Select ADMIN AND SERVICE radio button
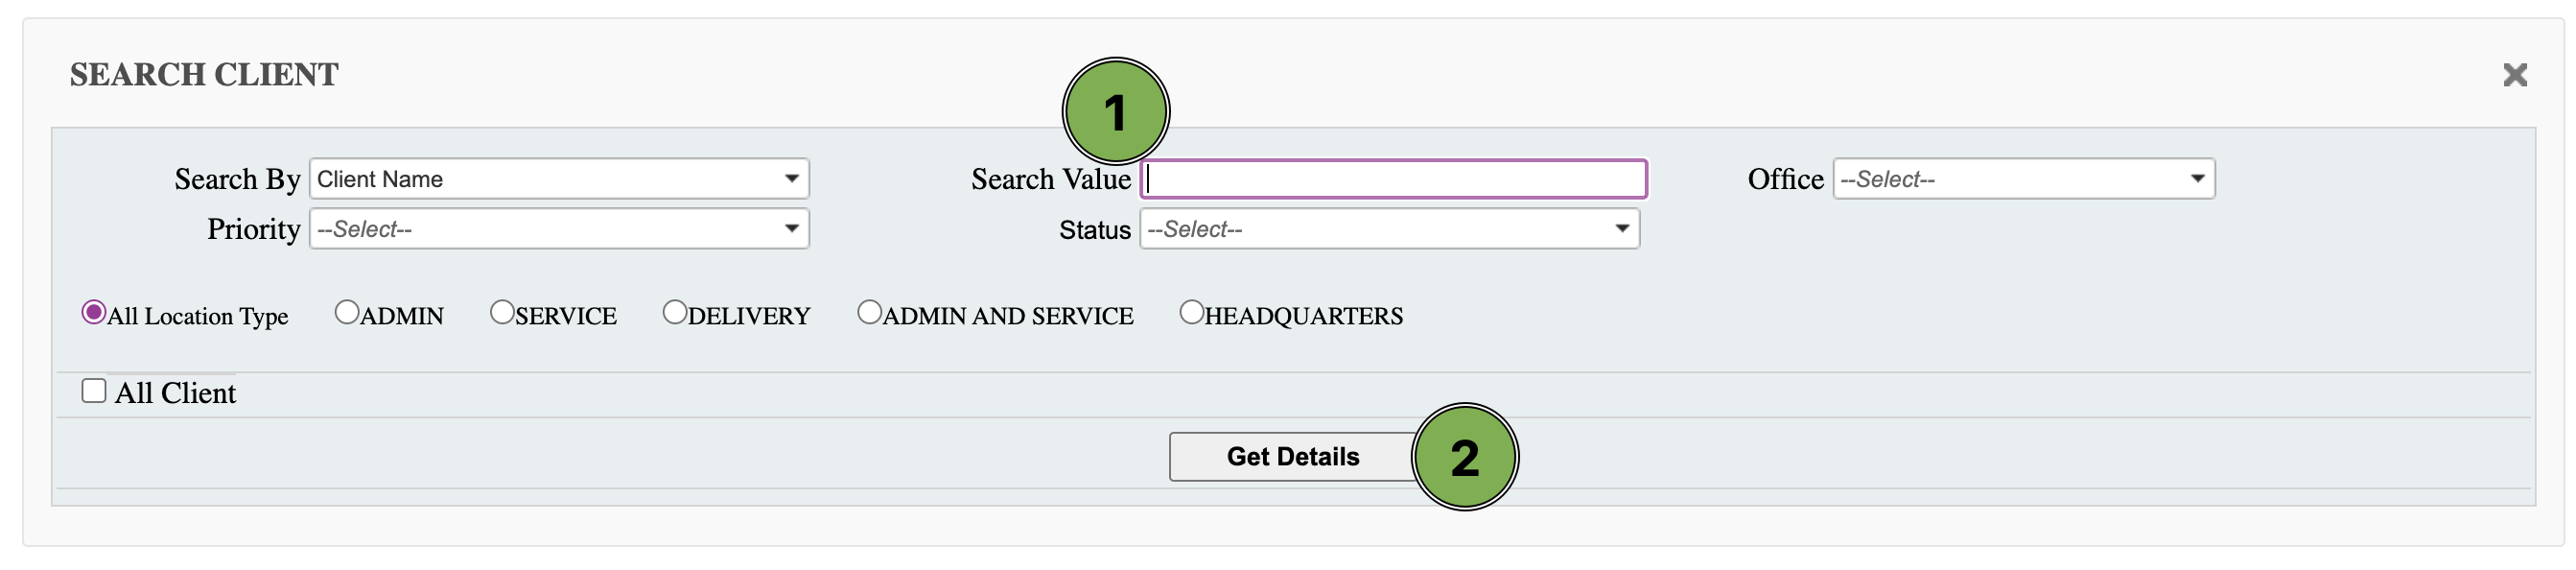 (x=869, y=313)
